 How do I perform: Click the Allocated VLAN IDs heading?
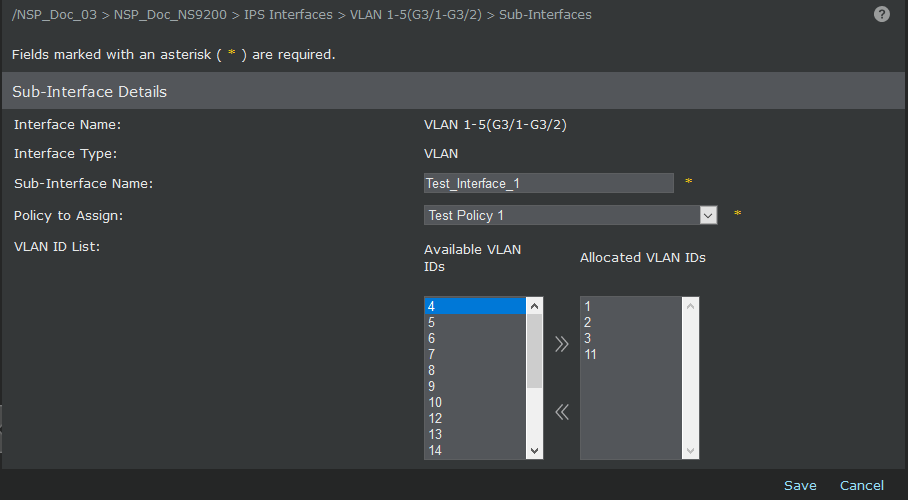pos(643,258)
